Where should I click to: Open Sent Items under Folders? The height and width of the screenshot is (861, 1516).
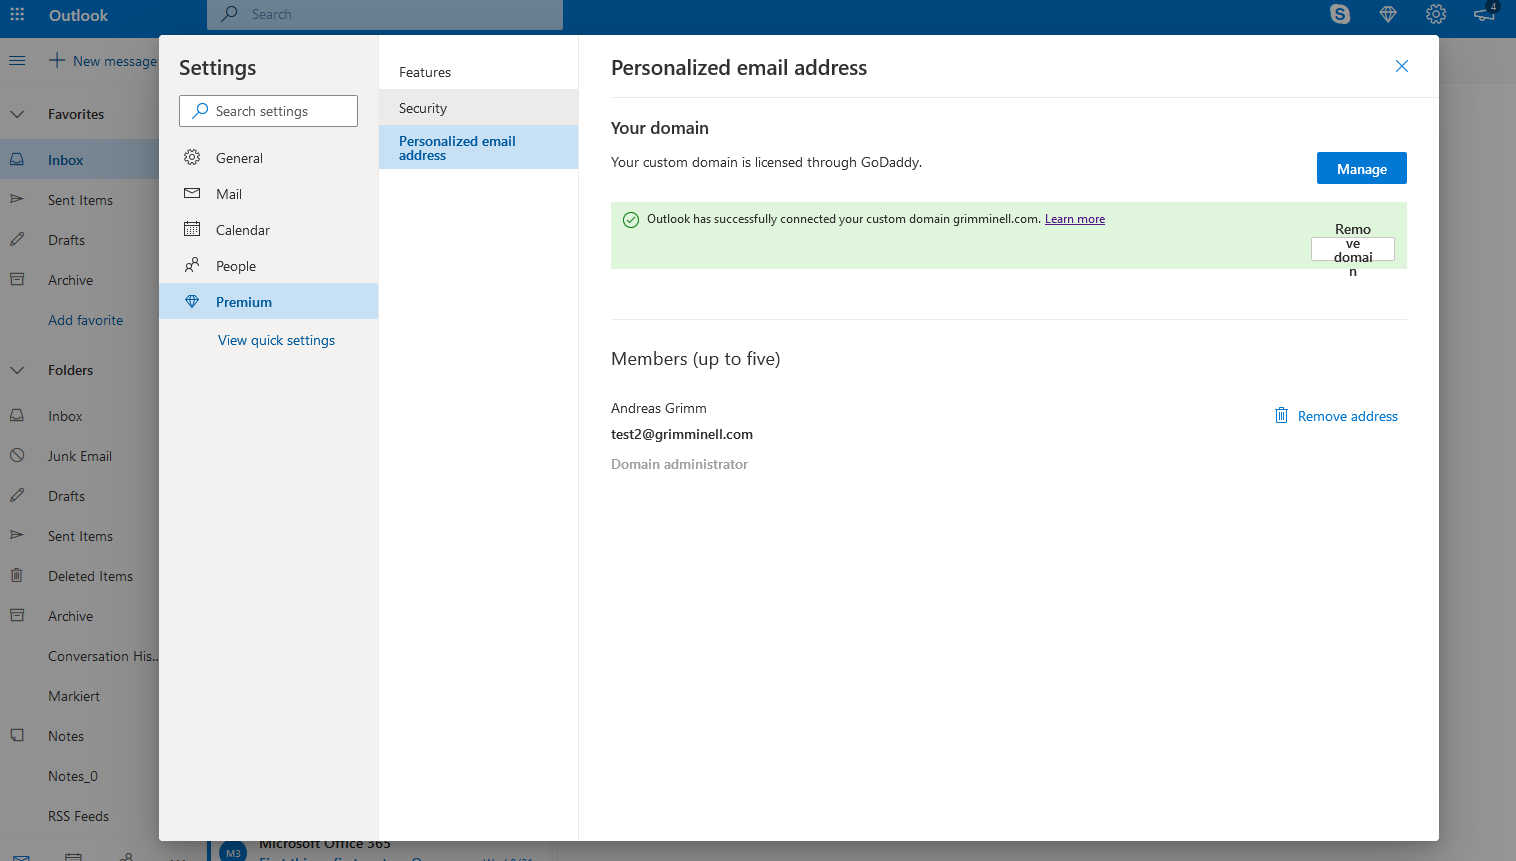pyautogui.click(x=80, y=536)
